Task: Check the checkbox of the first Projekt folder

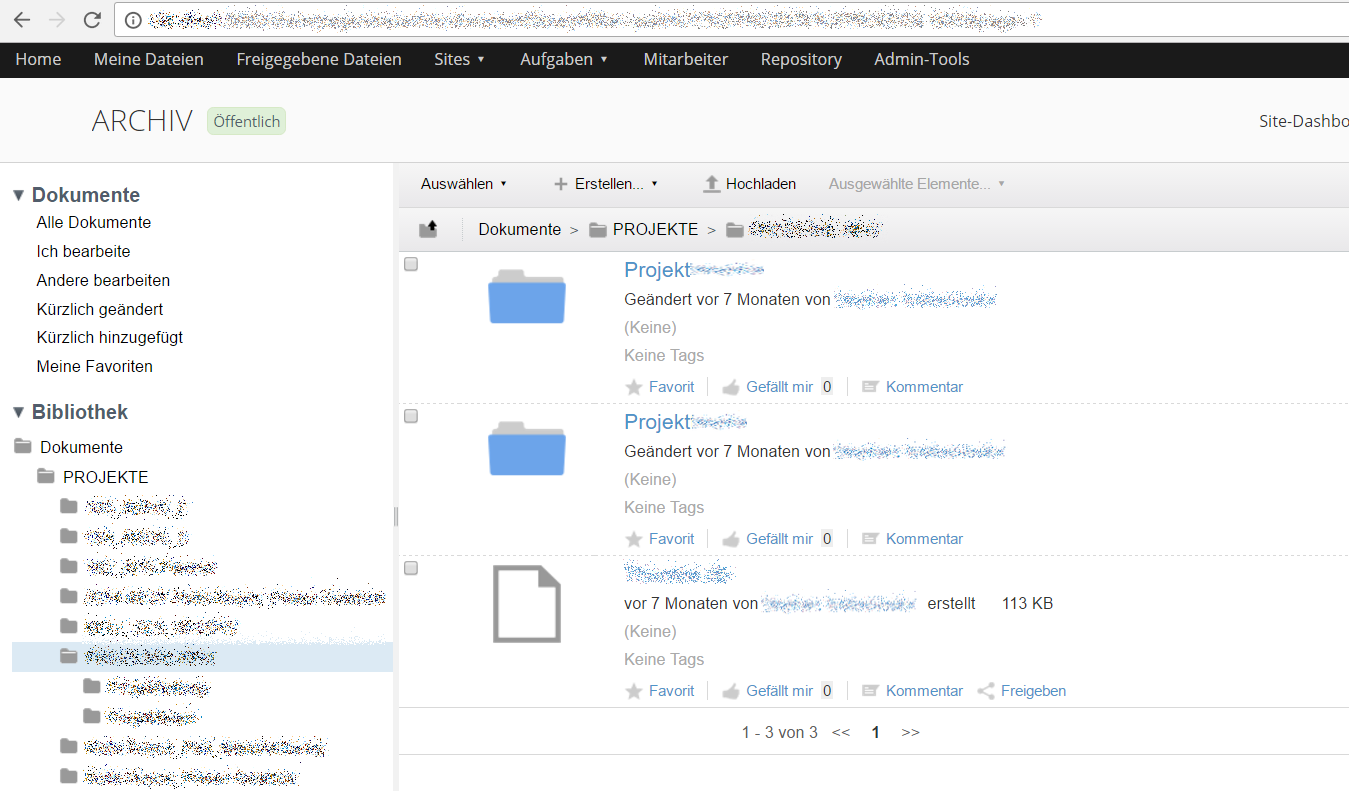Action: 410,263
